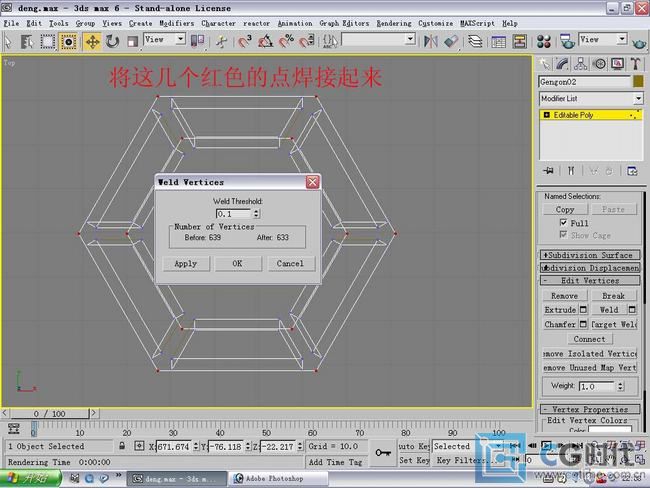Click time slider 0 / 100
The image size is (650, 488).
coord(49,413)
